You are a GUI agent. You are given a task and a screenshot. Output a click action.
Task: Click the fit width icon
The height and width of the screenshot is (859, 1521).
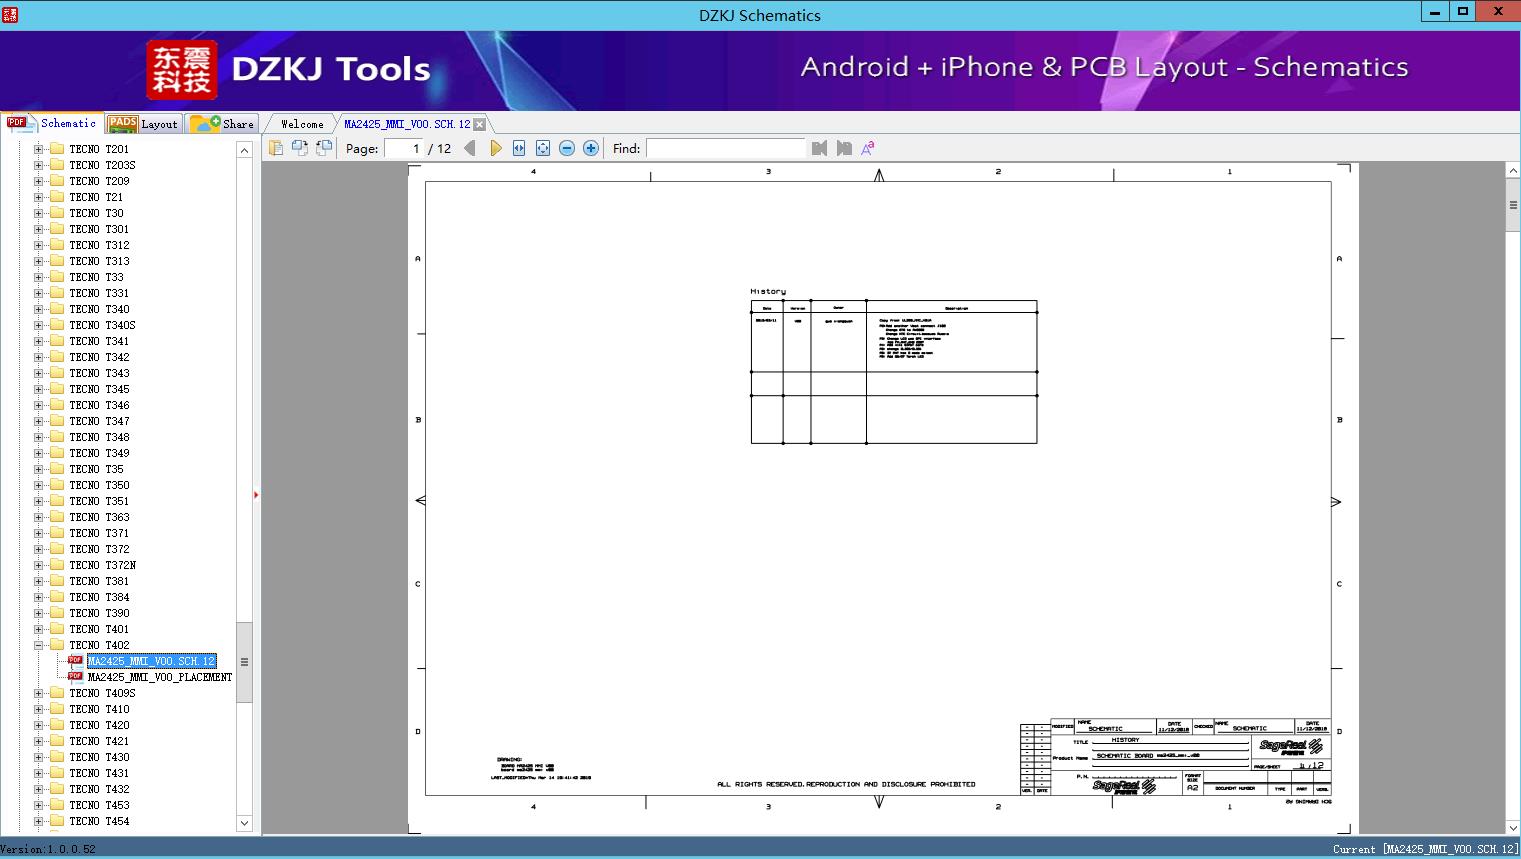click(519, 148)
